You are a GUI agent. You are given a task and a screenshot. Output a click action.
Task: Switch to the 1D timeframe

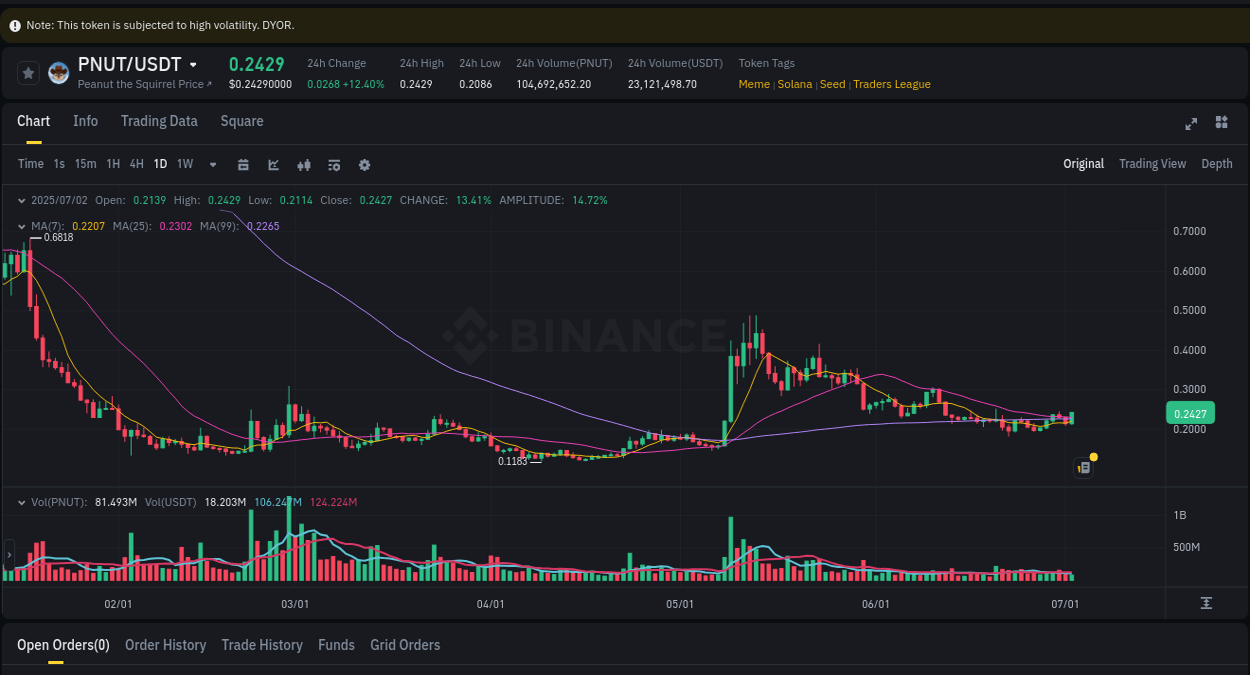(x=160, y=164)
